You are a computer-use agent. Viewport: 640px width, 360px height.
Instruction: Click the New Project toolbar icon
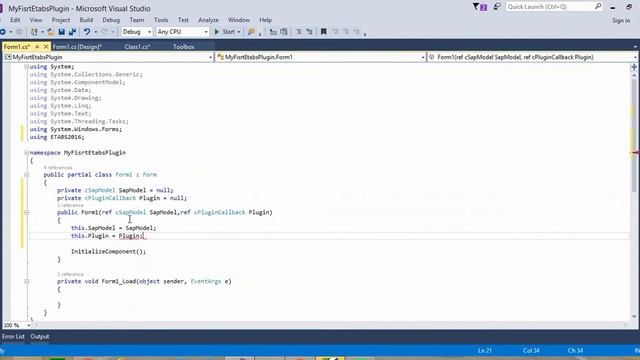coord(34,32)
